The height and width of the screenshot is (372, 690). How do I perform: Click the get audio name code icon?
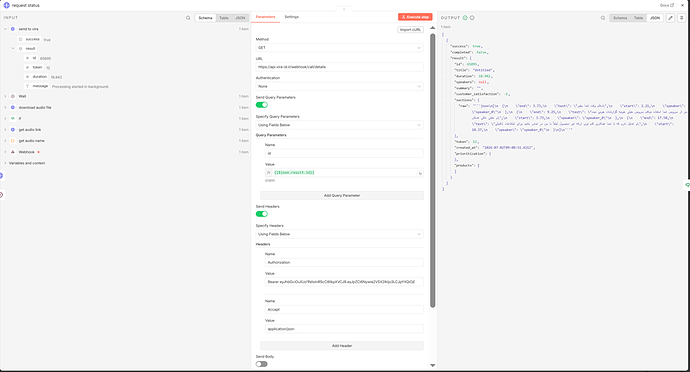coord(13,141)
